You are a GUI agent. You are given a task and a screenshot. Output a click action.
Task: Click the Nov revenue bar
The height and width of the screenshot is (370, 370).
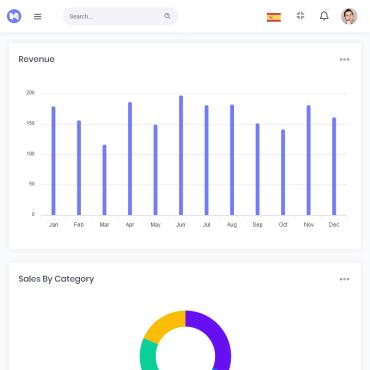coord(309,160)
